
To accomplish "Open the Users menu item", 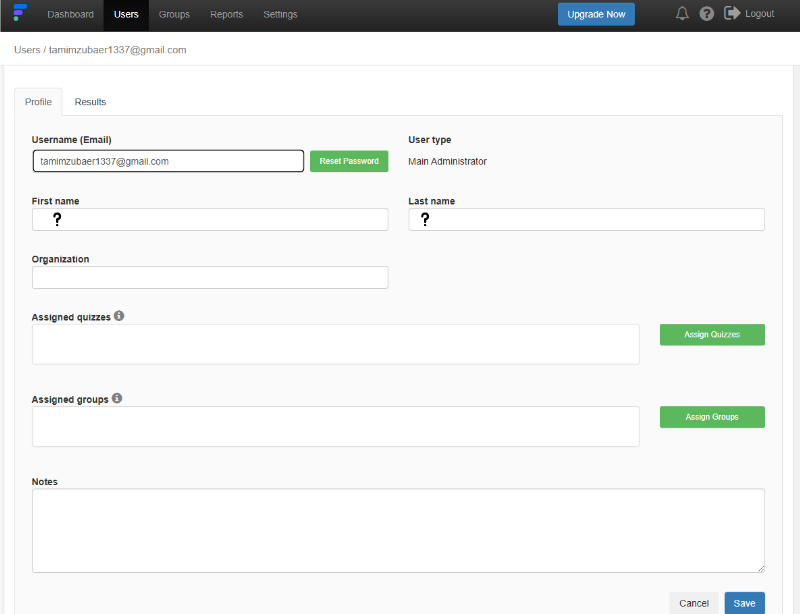I will 126,14.
